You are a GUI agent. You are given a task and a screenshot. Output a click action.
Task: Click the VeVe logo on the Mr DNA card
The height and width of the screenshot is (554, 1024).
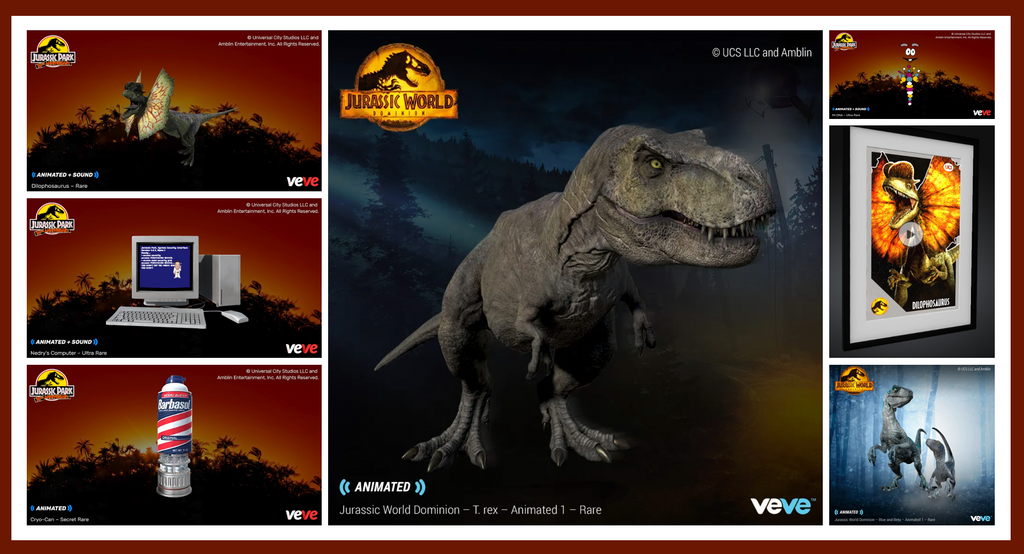[982, 113]
